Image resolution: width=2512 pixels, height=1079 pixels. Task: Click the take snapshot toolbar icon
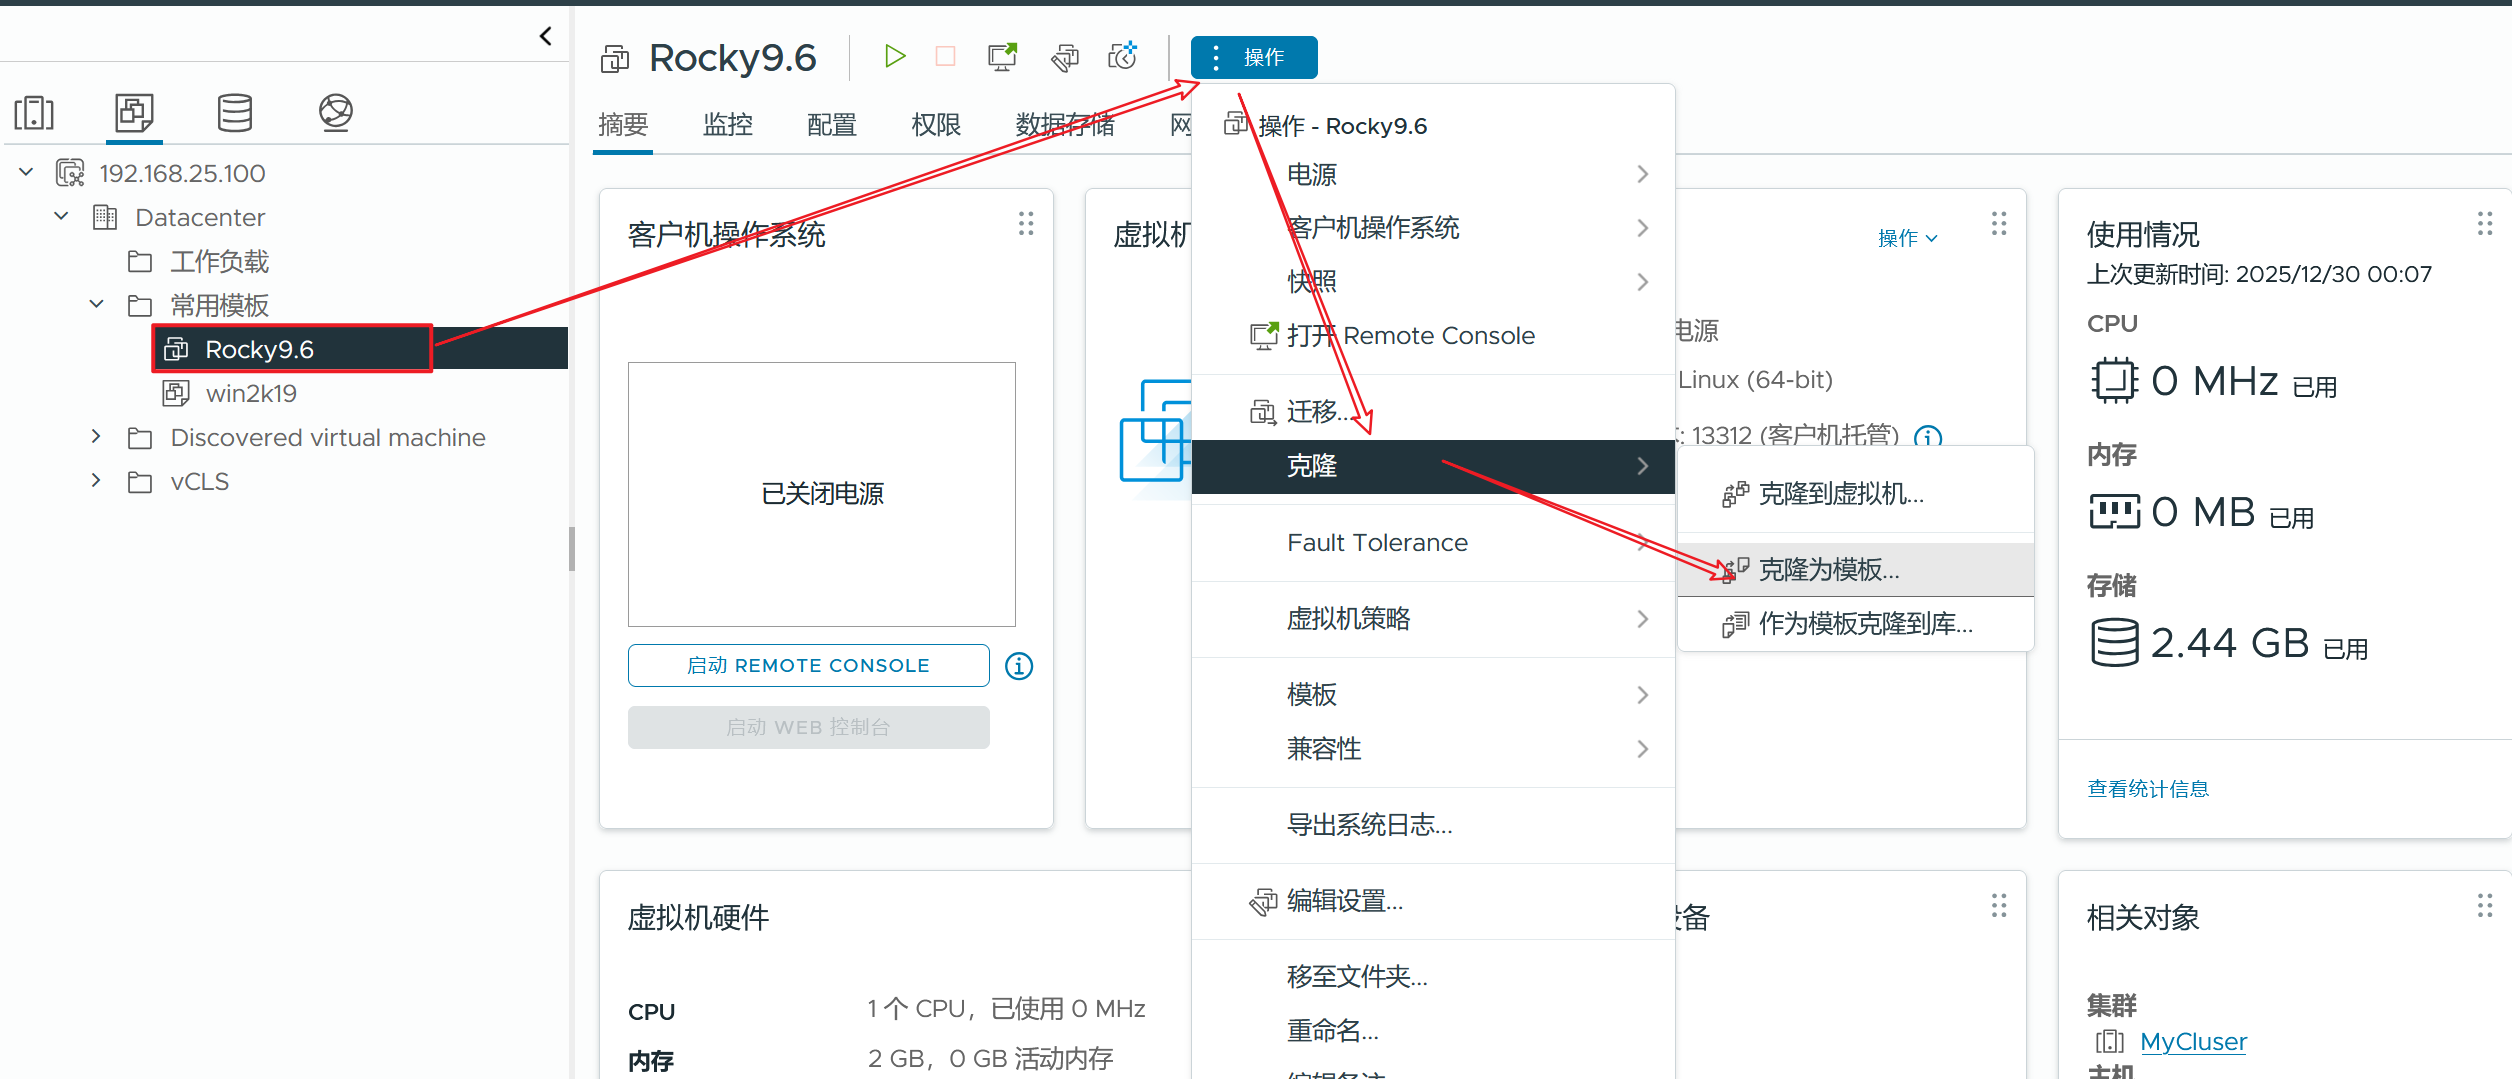1123,56
